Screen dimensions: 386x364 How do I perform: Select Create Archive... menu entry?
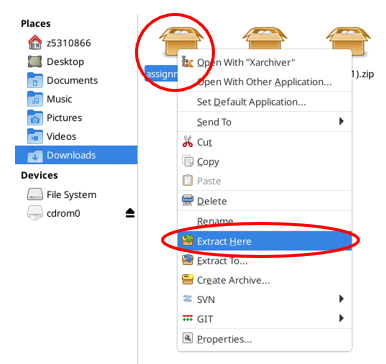(x=265, y=280)
